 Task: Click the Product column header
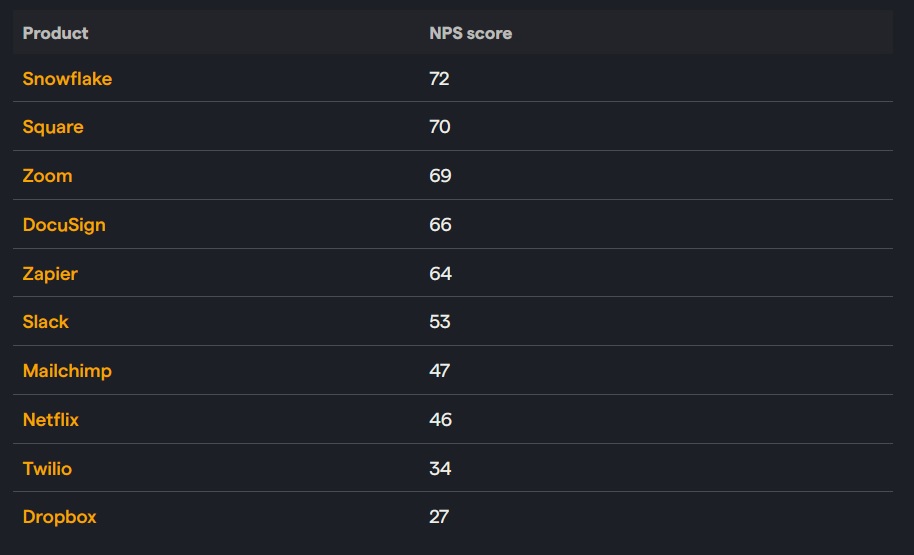[x=56, y=33]
